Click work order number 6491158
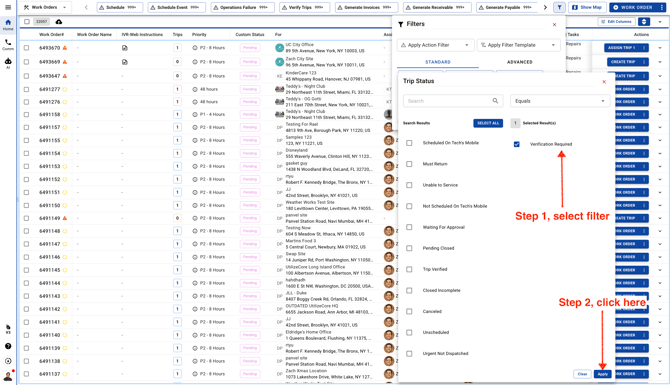Screen dimensions: 670x385 click(x=50, y=115)
